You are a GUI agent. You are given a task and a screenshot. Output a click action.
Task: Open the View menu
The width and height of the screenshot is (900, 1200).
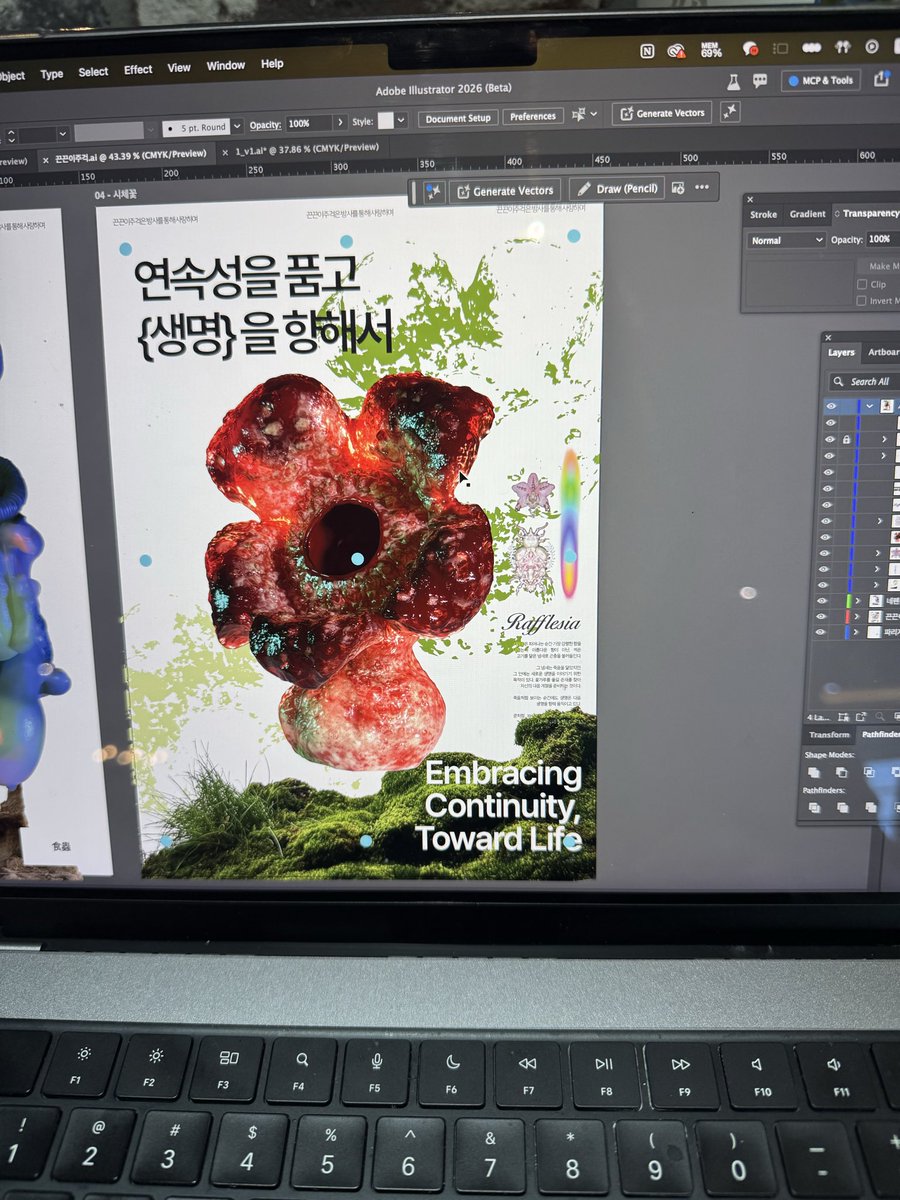point(179,68)
